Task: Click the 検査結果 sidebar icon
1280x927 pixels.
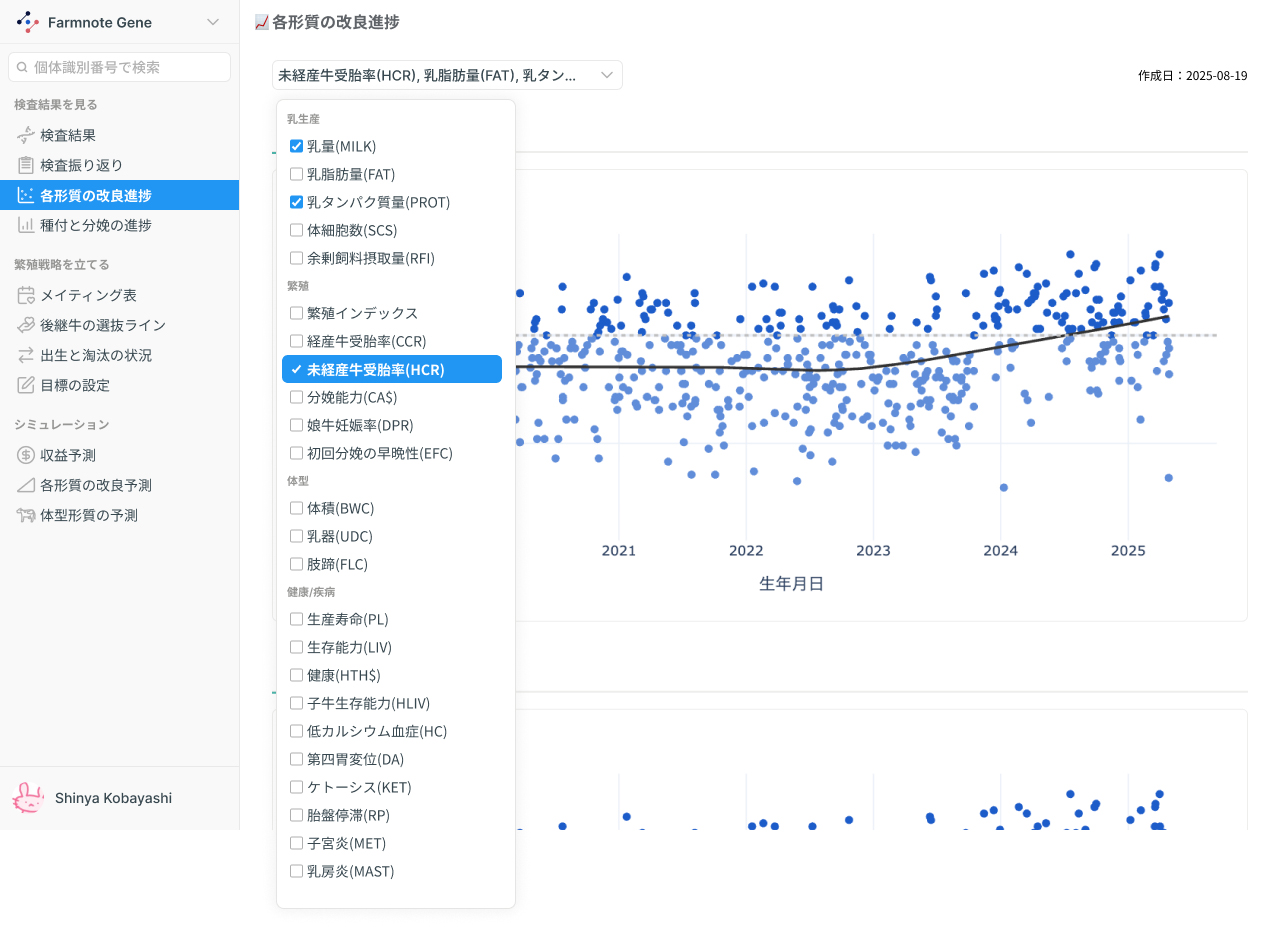Action: tap(26, 136)
